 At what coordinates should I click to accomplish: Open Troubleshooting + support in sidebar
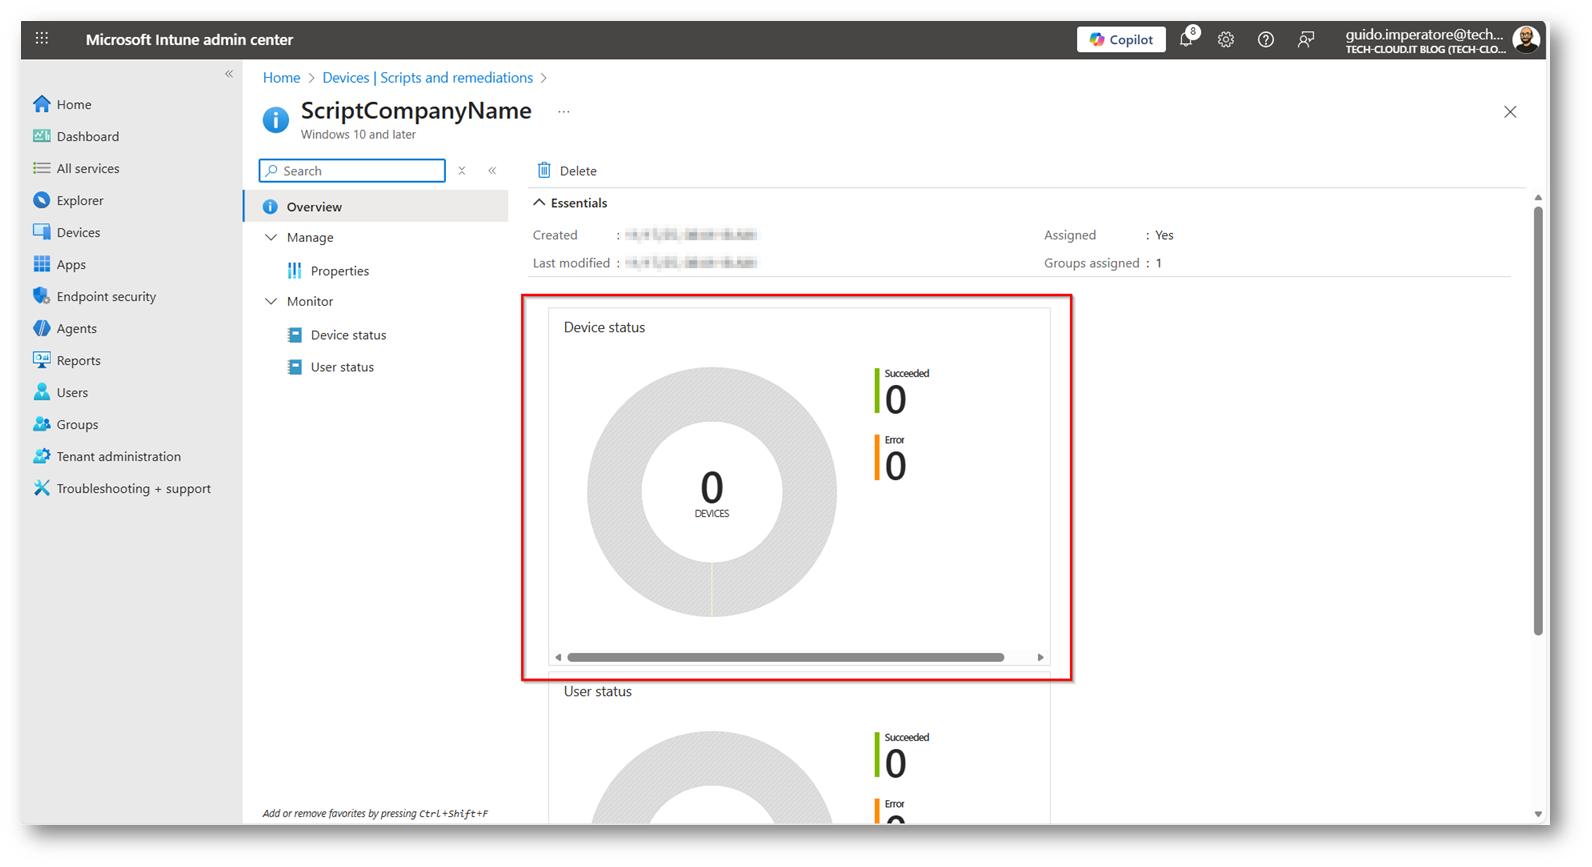pyautogui.click(x=133, y=489)
